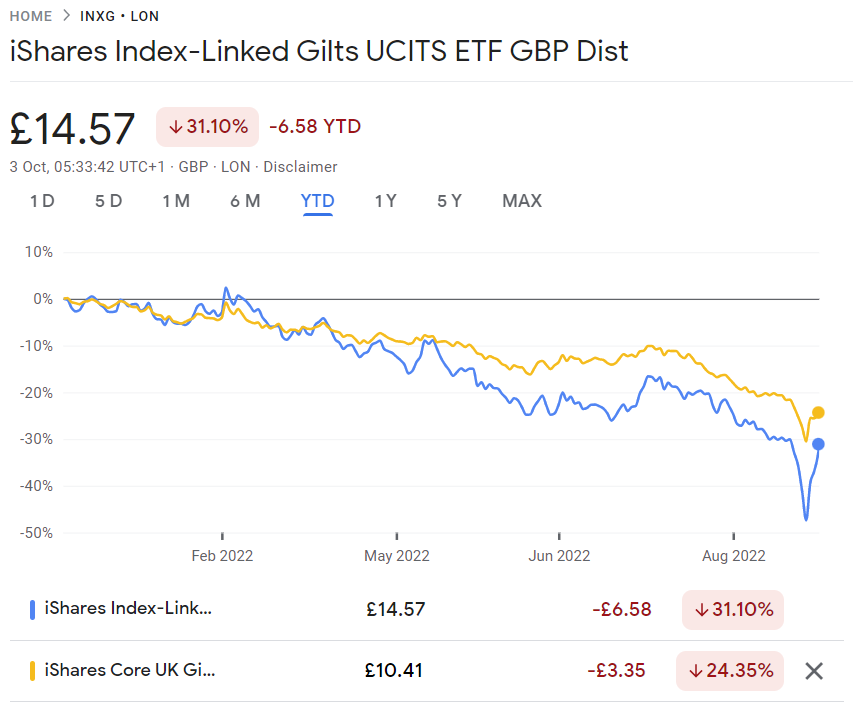Show the 1M chart range
This screenshot has width=853, height=710.
tap(176, 201)
